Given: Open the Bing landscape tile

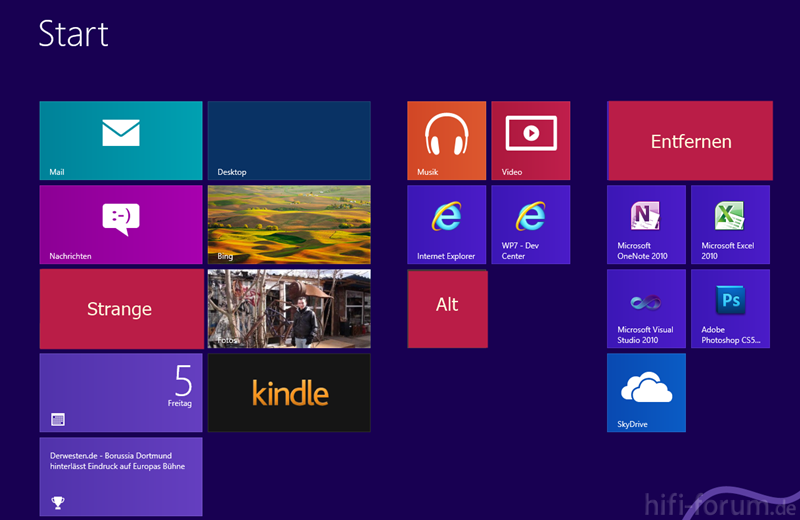Looking at the screenshot, I should 289,224.
